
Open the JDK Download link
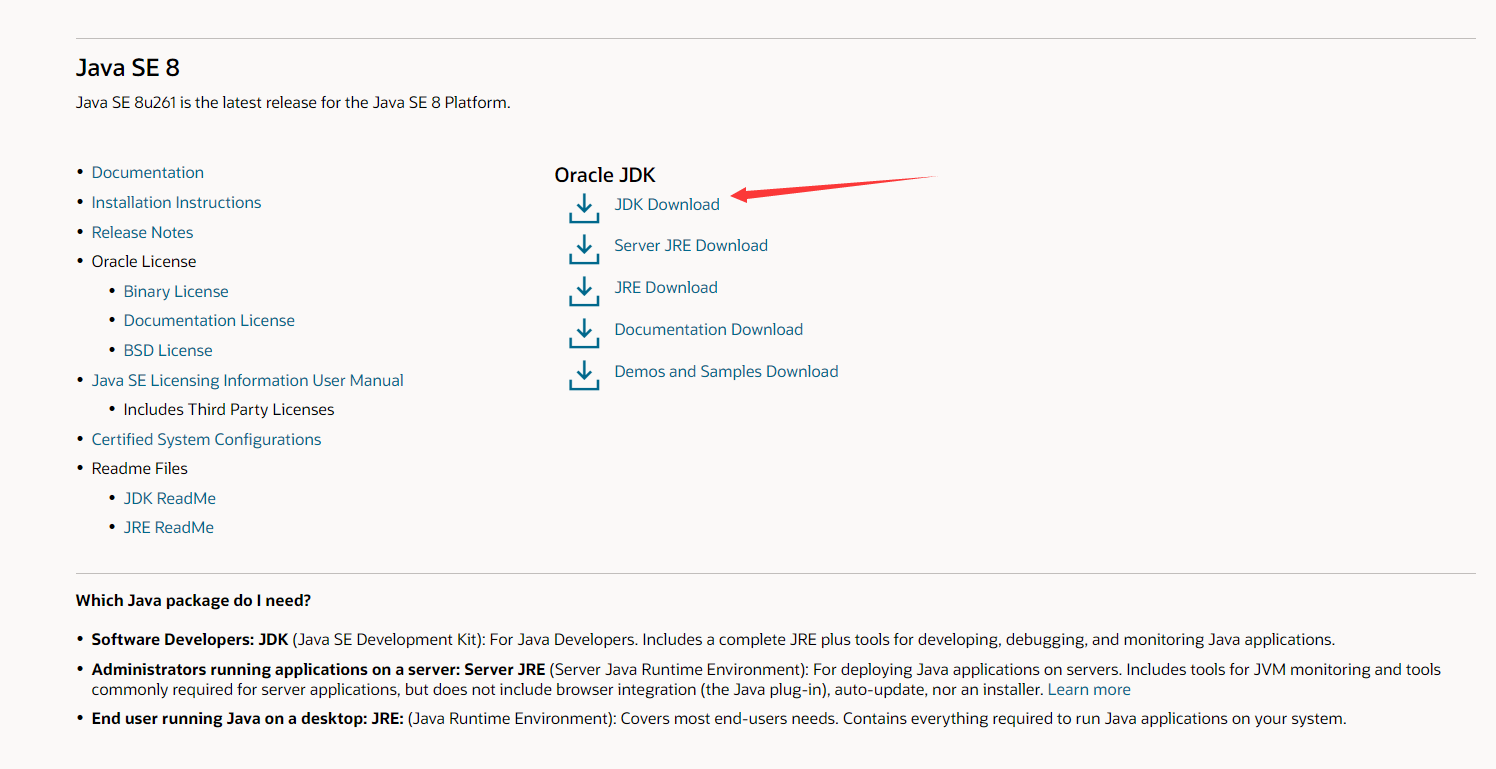pyautogui.click(x=667, y=204)
